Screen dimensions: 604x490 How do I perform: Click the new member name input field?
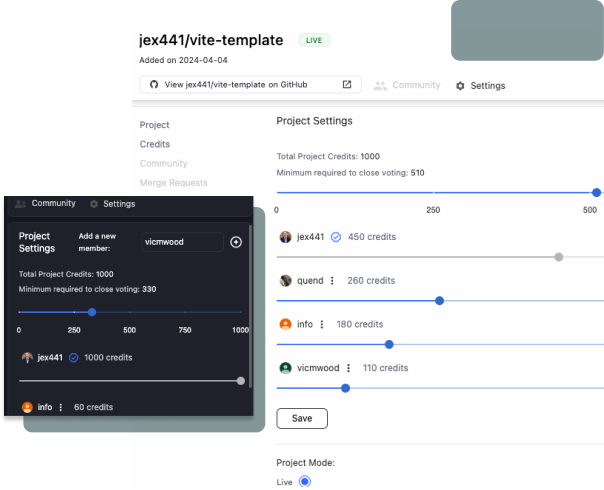pos(181,242)
